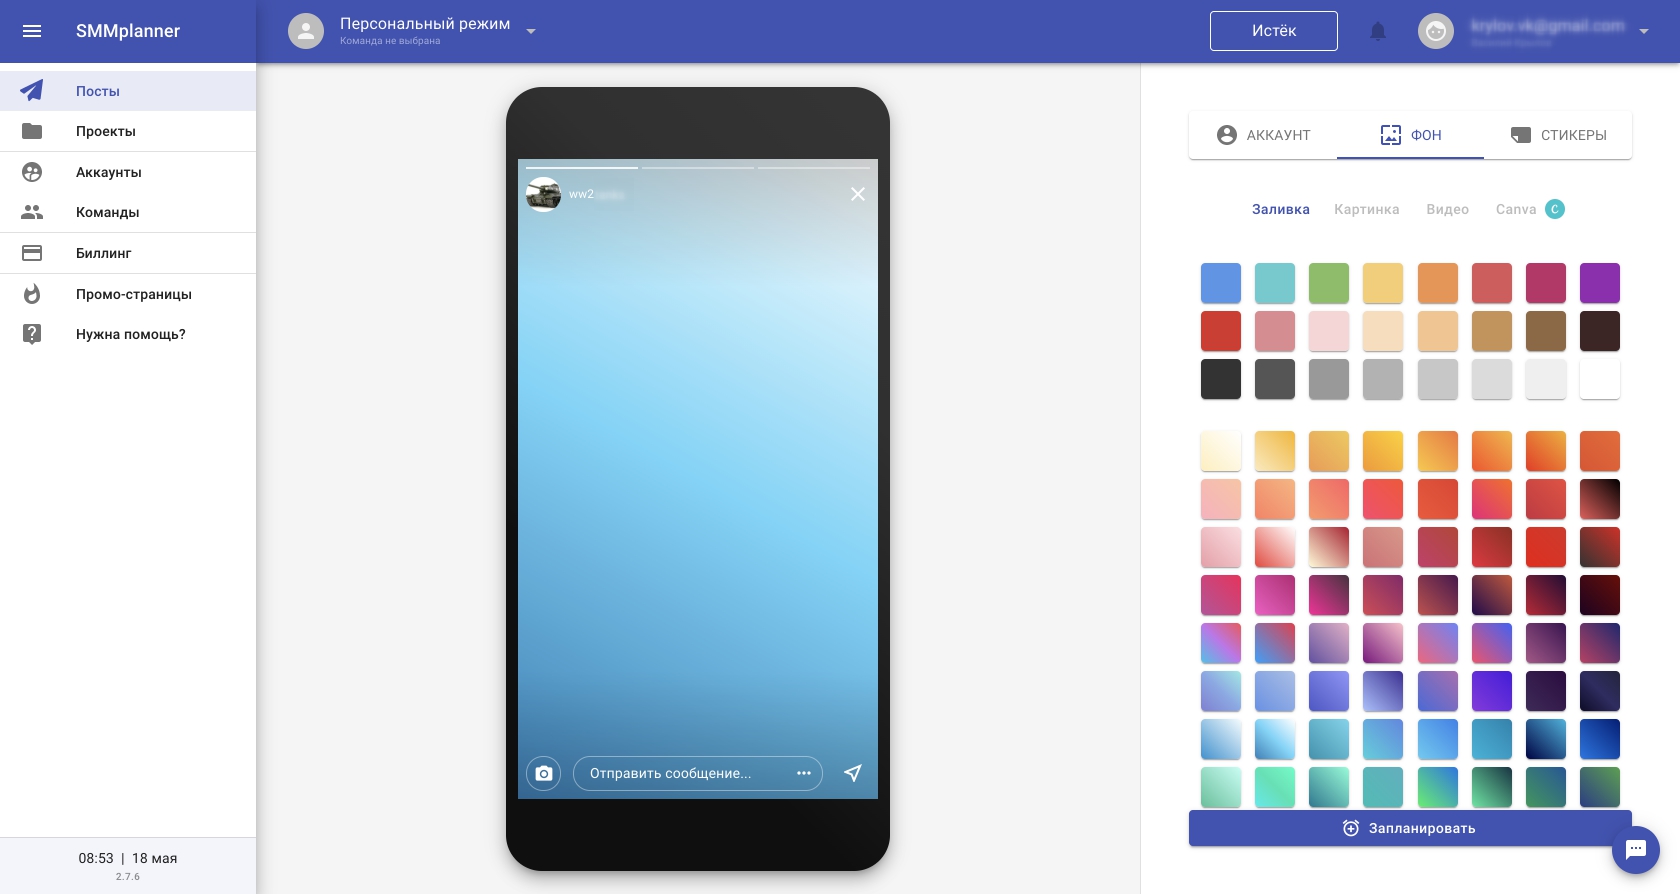The width and height of the screenshot is (1680, 894).
Task: Open notifications bell icon
Action: (1378, 31)
